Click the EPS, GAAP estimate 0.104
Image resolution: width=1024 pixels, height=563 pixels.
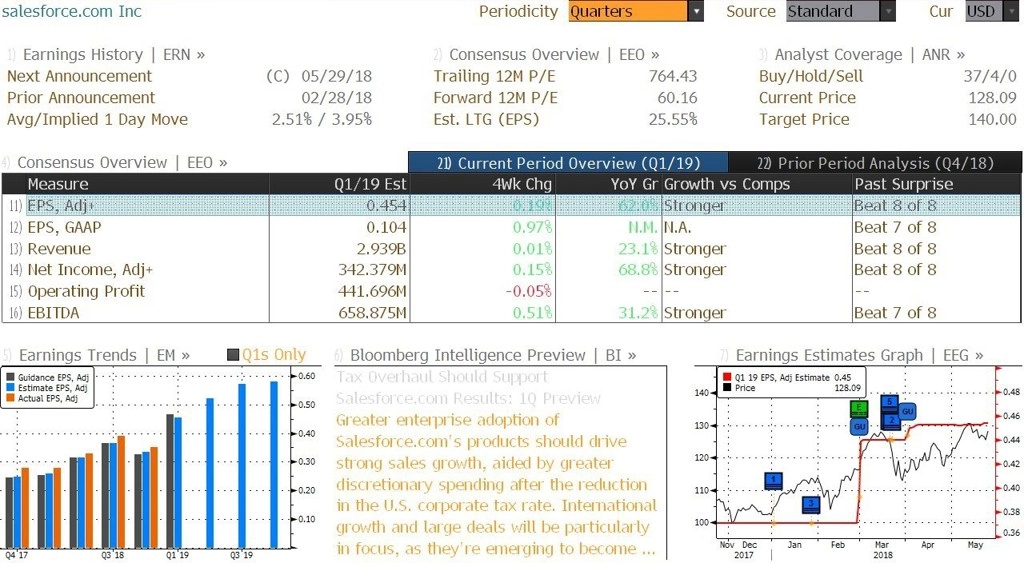(386, 227)
